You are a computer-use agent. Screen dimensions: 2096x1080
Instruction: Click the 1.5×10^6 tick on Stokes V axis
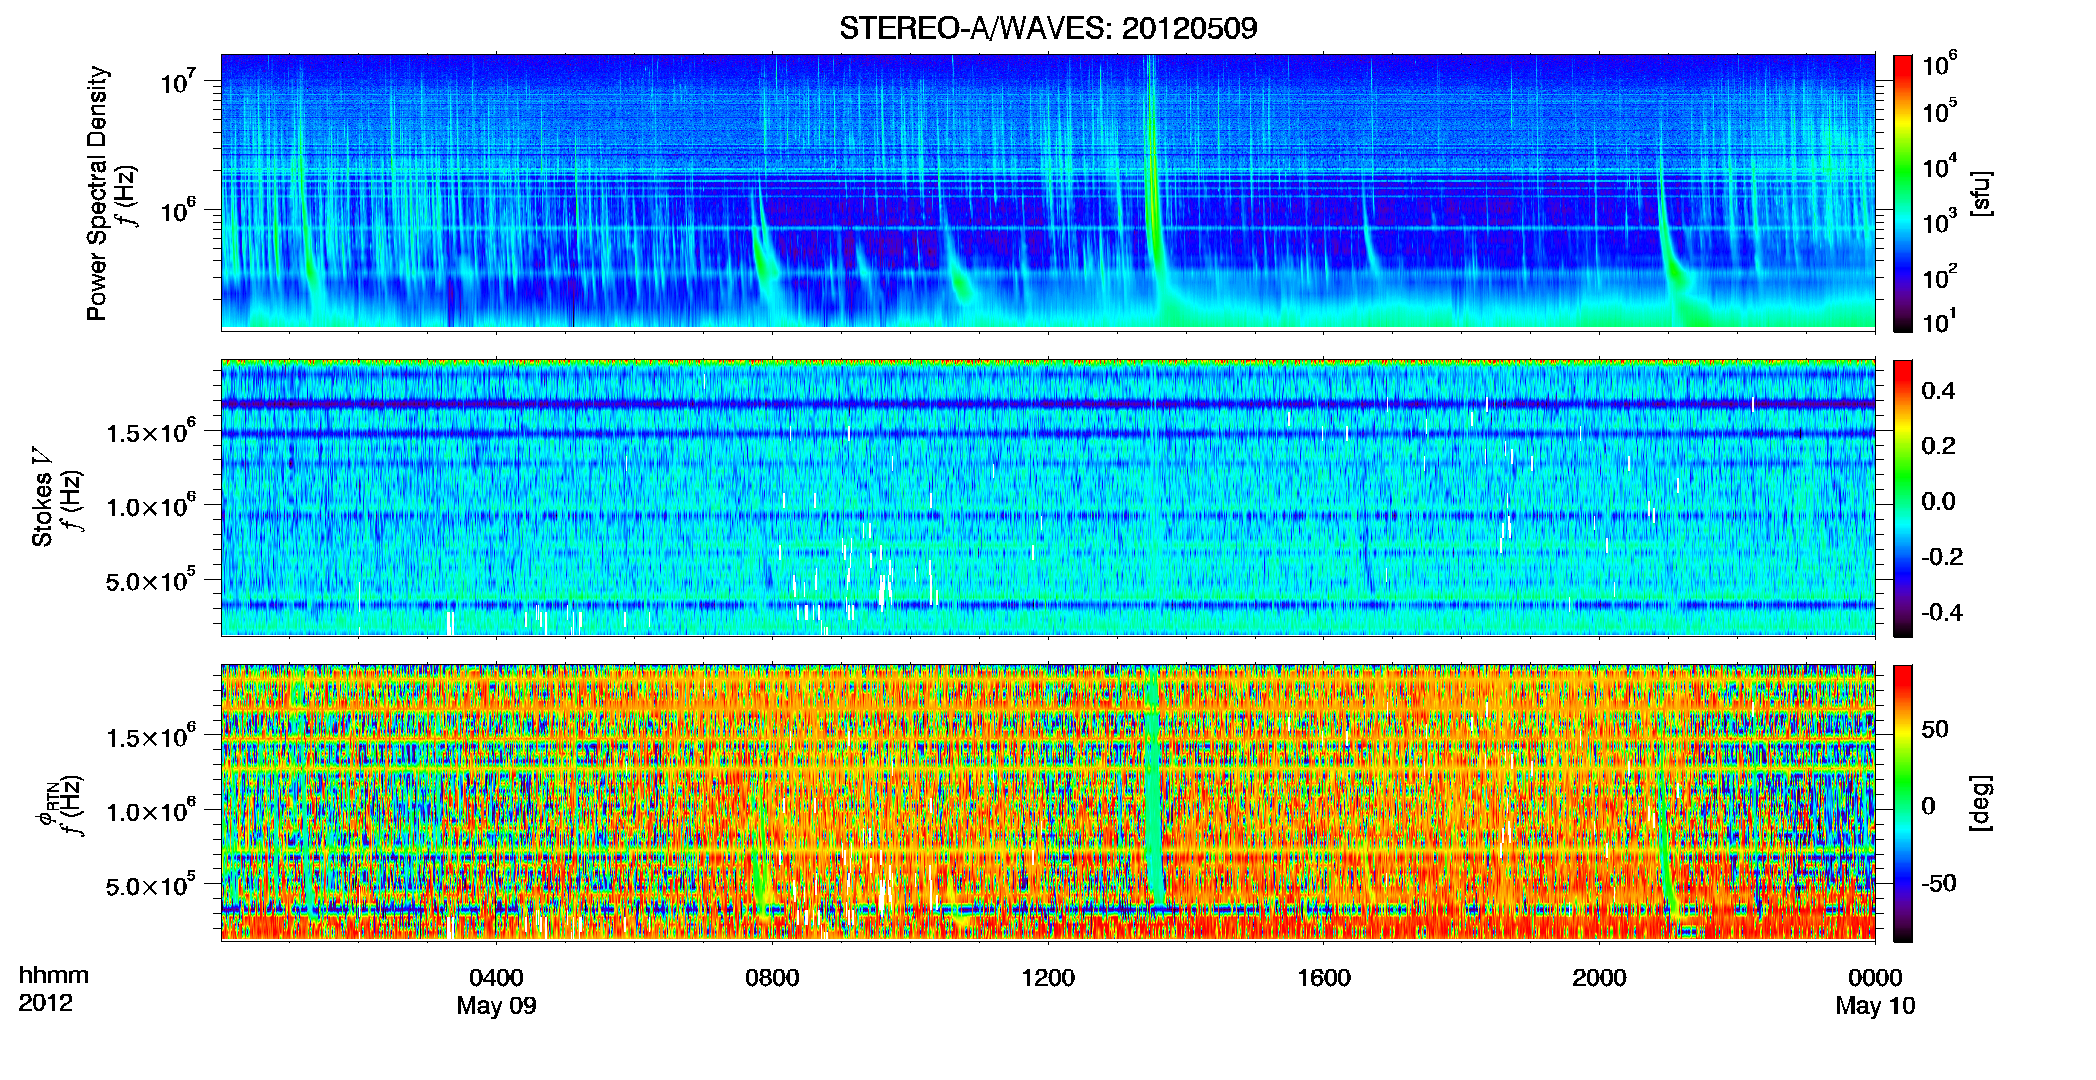point(151,432)
